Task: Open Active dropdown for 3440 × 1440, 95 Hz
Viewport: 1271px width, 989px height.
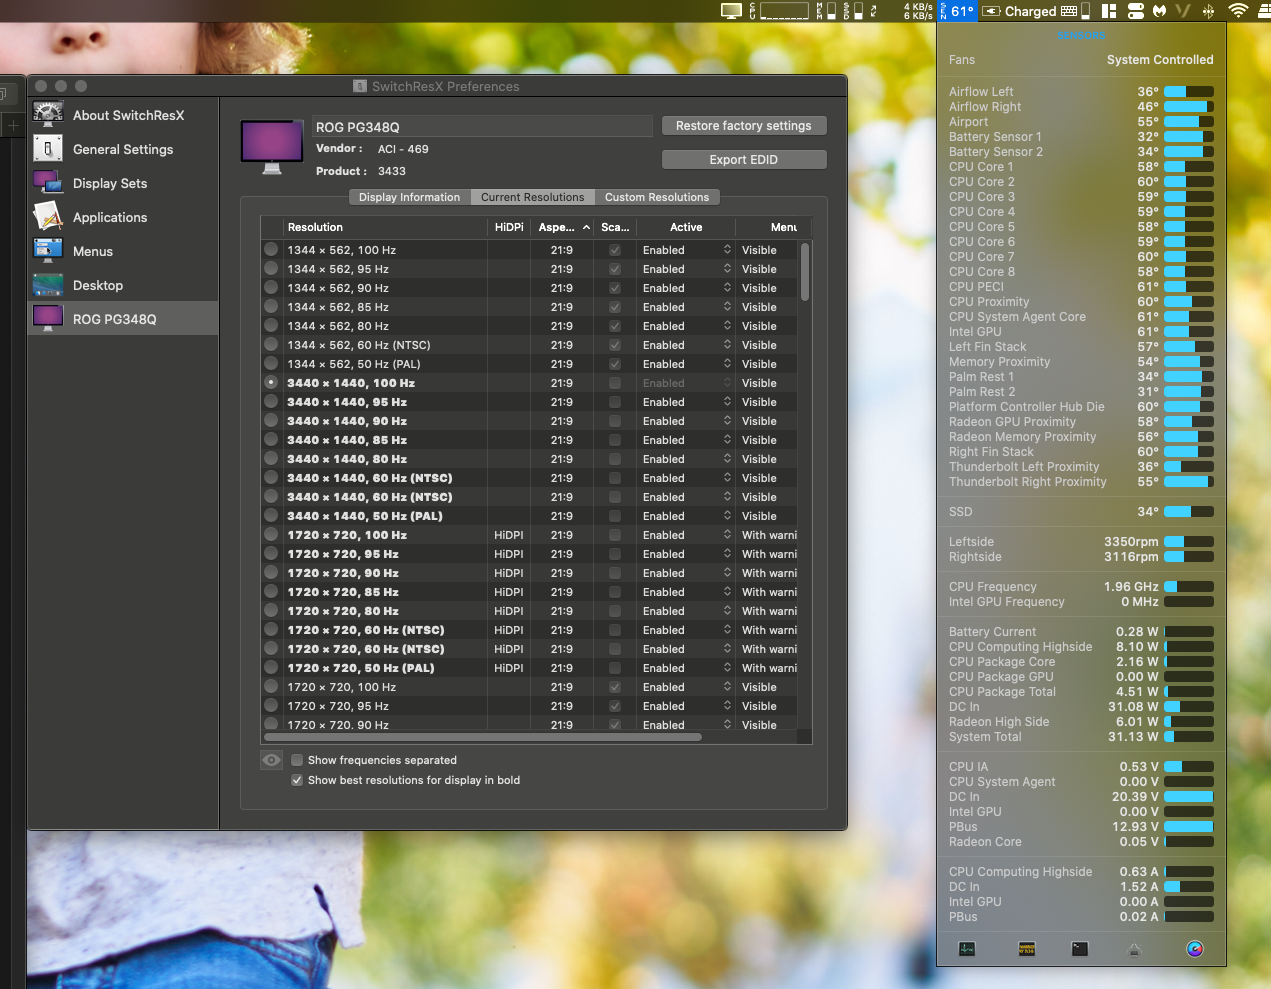Action: pos(686,402)
